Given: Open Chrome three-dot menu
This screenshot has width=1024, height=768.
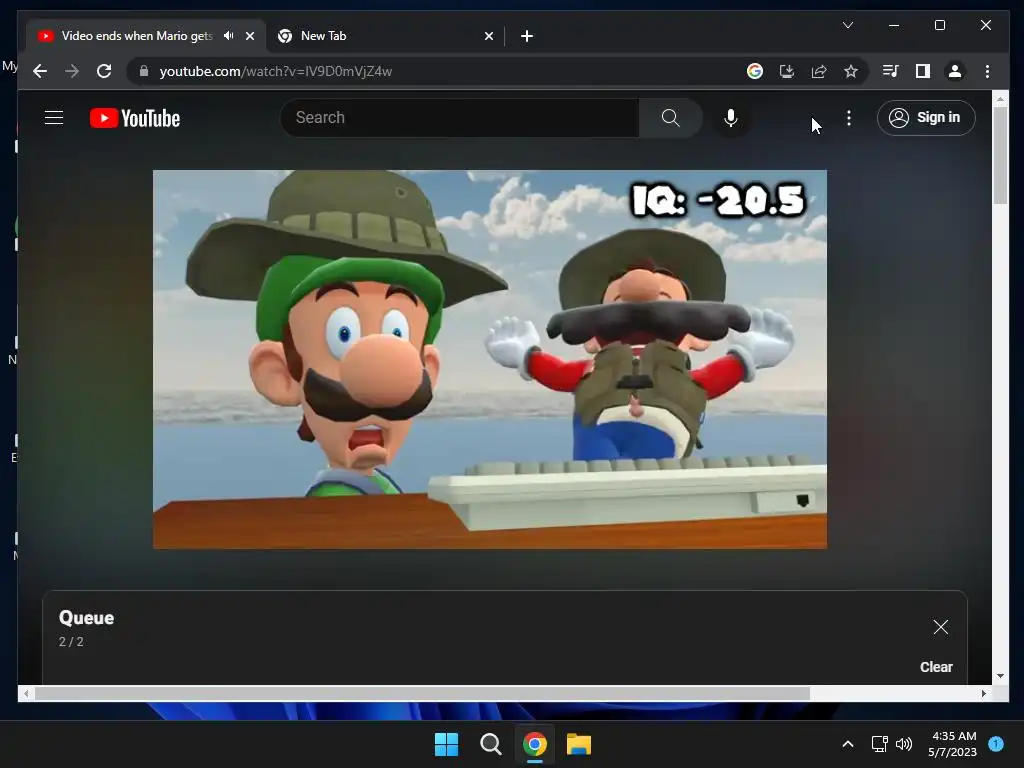Looking at the screenshot, I should coord(987,71).
